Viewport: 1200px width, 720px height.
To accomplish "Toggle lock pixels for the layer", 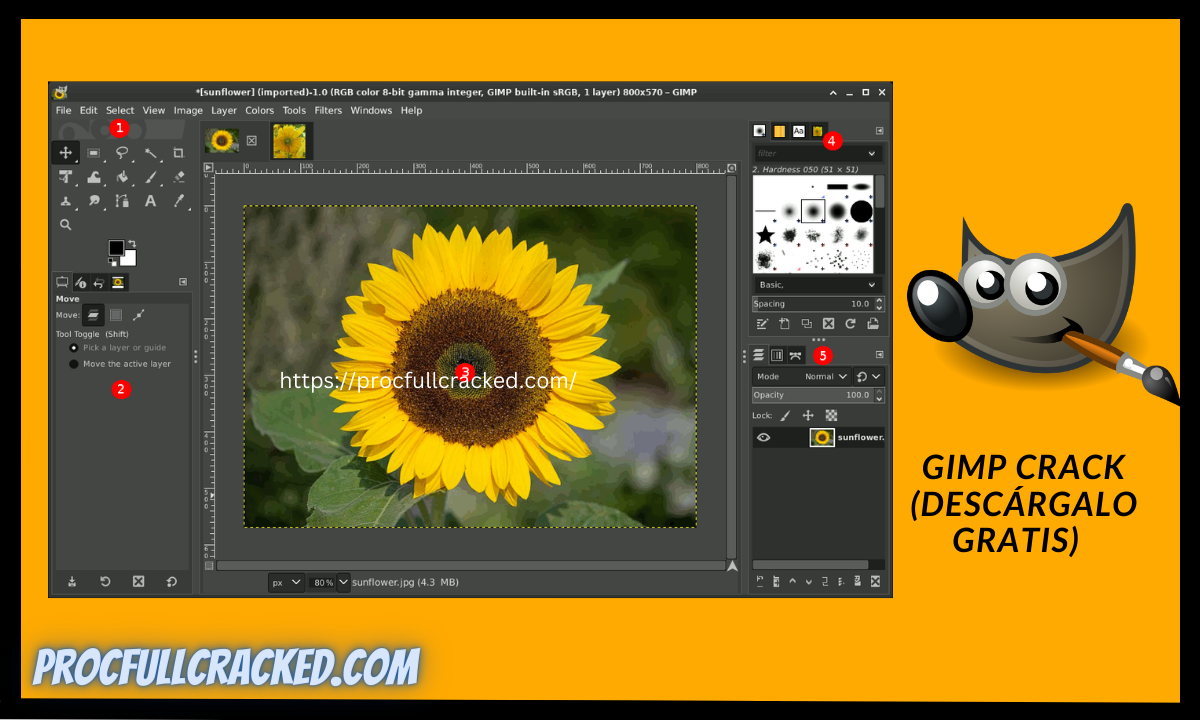I will click(785, 415).
